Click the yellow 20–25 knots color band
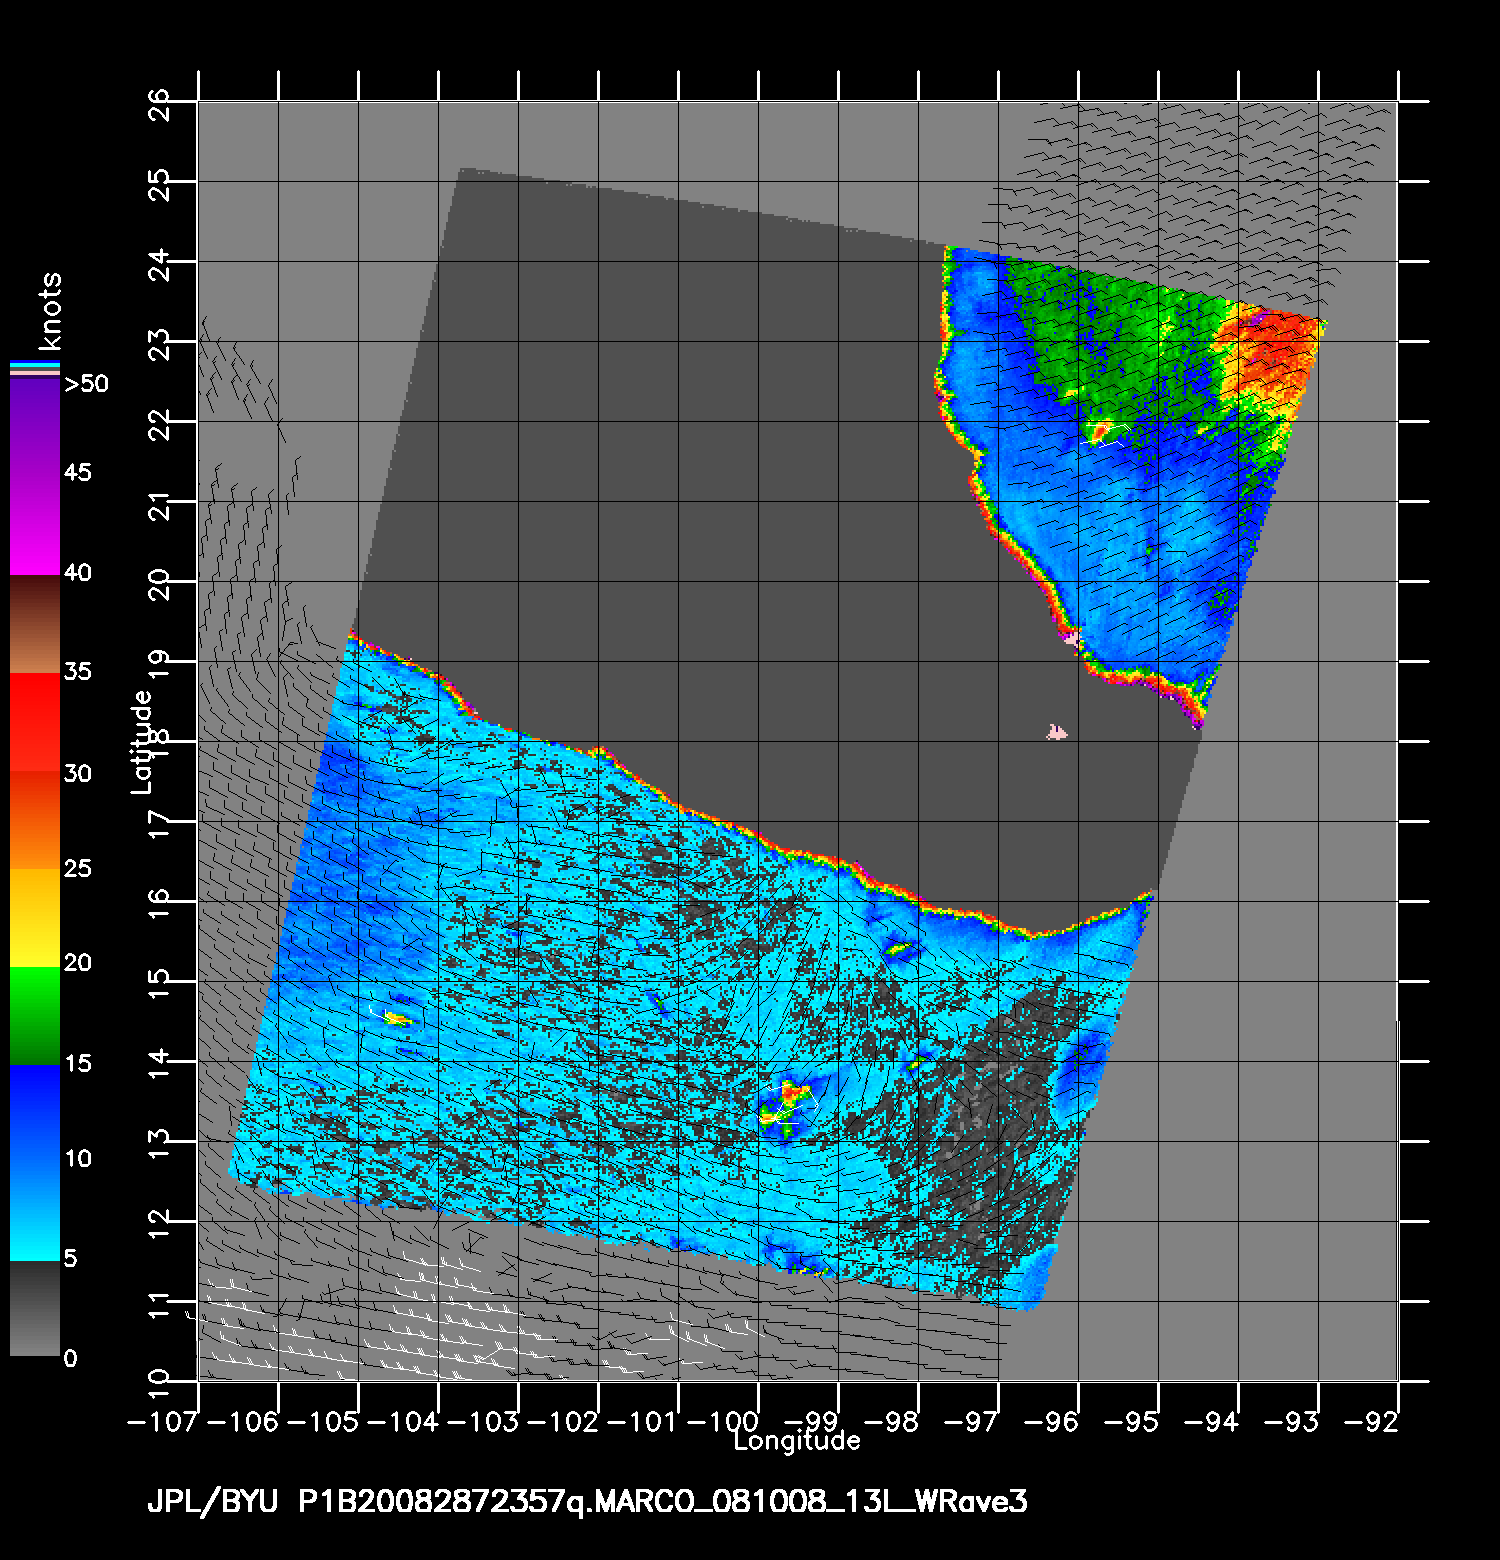 [35, 918]
